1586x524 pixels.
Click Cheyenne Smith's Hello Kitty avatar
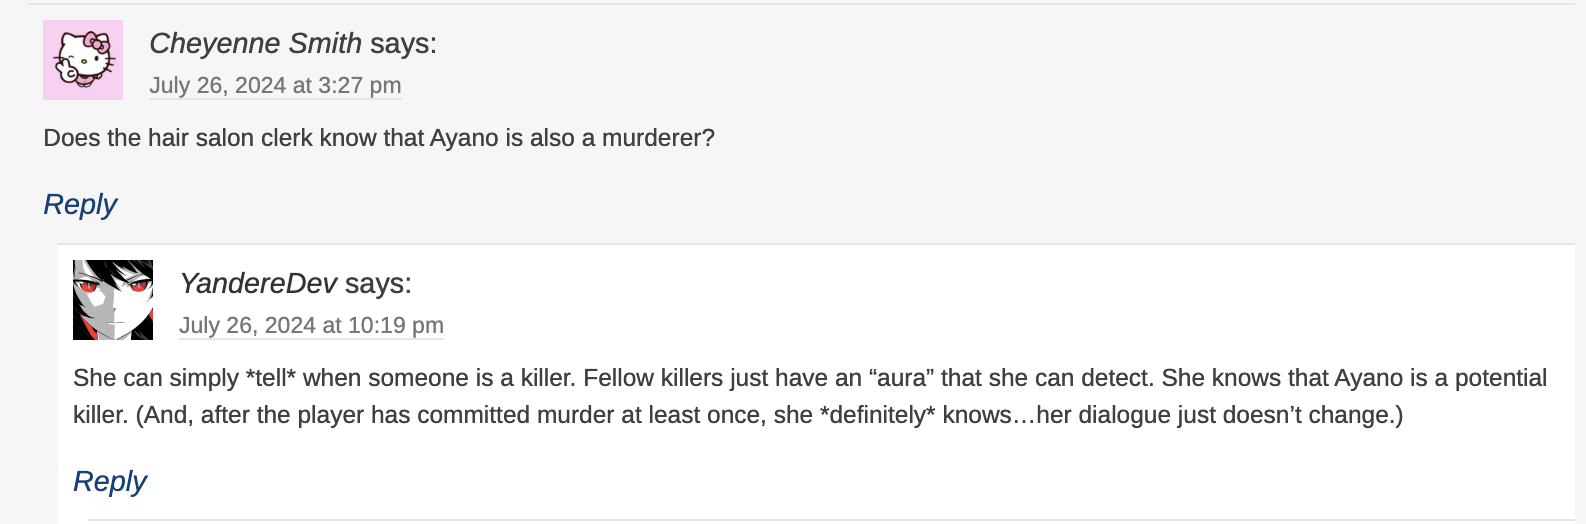tap(83, 60)
